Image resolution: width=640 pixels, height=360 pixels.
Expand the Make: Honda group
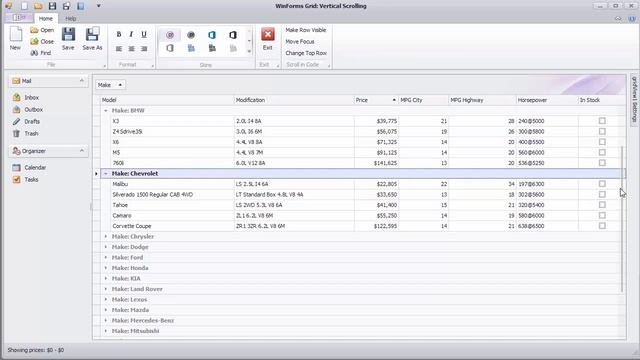coord(106,268)
